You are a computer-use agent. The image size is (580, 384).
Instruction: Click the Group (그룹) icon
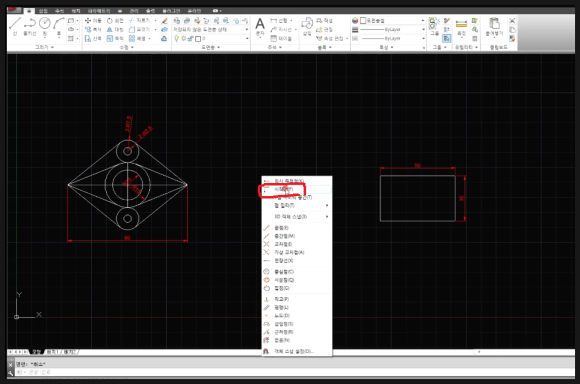(434, 26)
